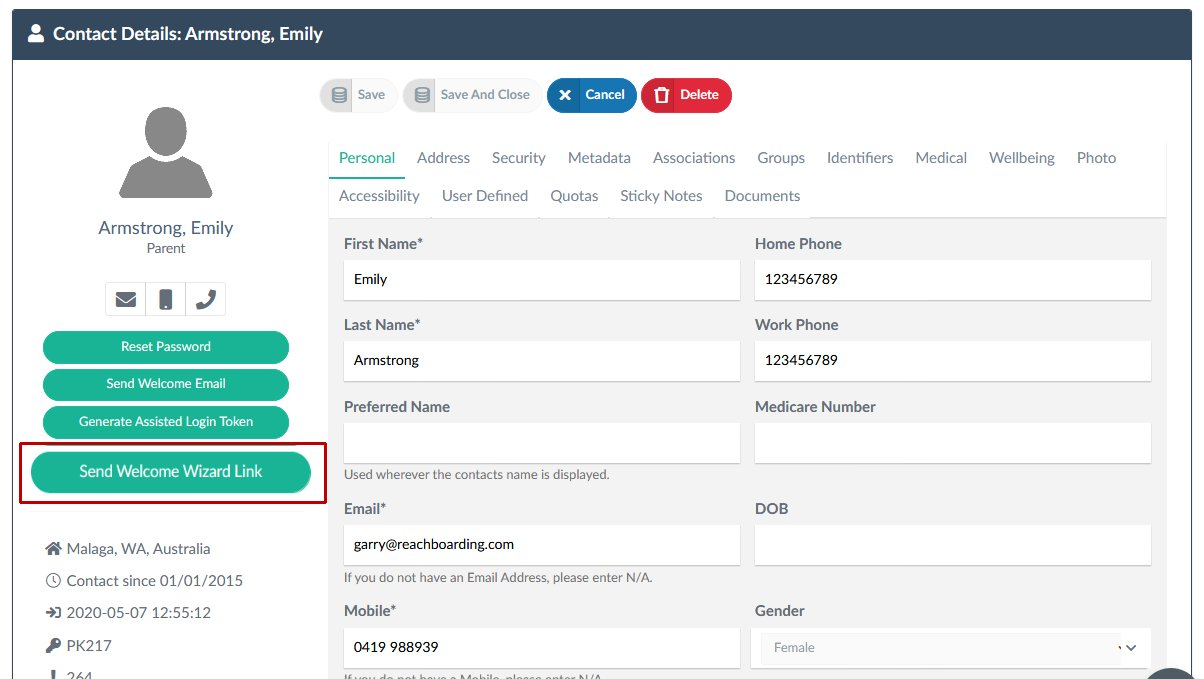
Task: Open the Documents tab
Action: (762, 196)
